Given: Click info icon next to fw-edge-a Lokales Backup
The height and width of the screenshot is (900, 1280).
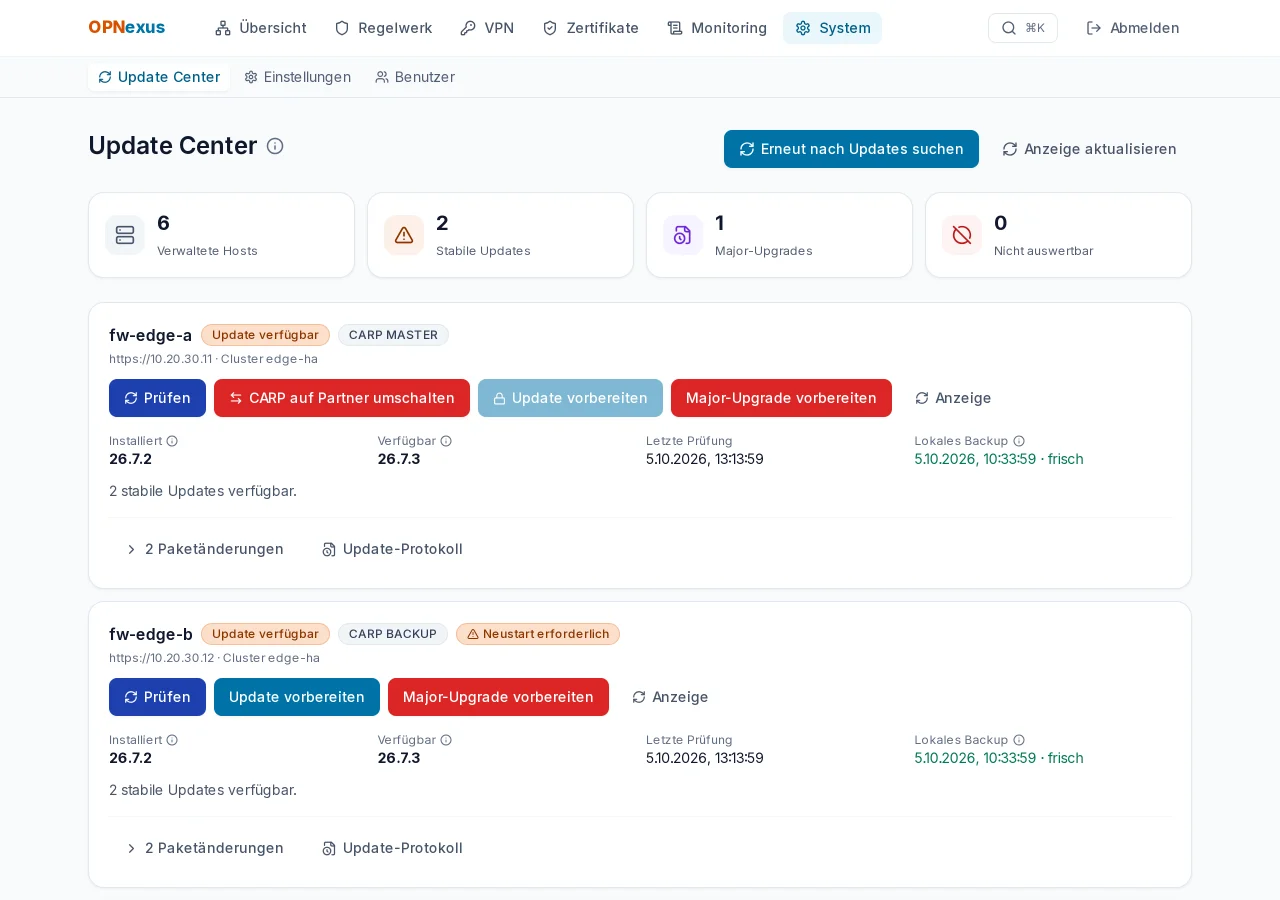Looking at the screenshot, I should (1019, 441).
